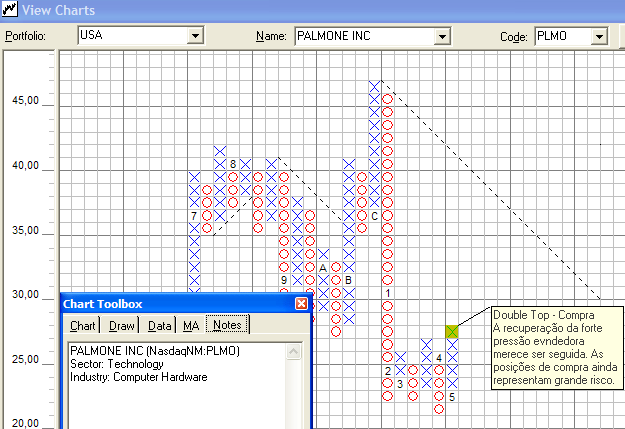Click the highlighted green Double Top marker

click(452, 331)
